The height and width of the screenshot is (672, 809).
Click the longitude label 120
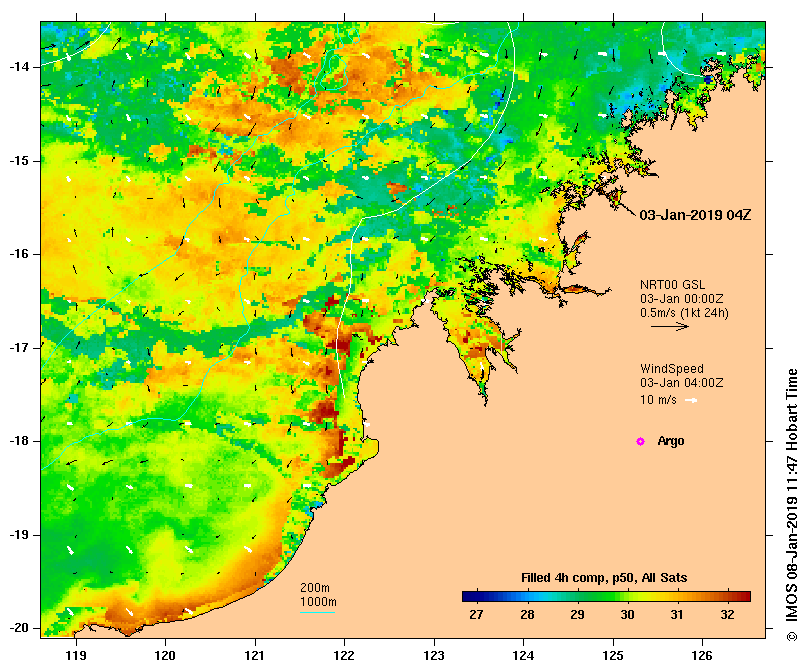pos(165,656)
